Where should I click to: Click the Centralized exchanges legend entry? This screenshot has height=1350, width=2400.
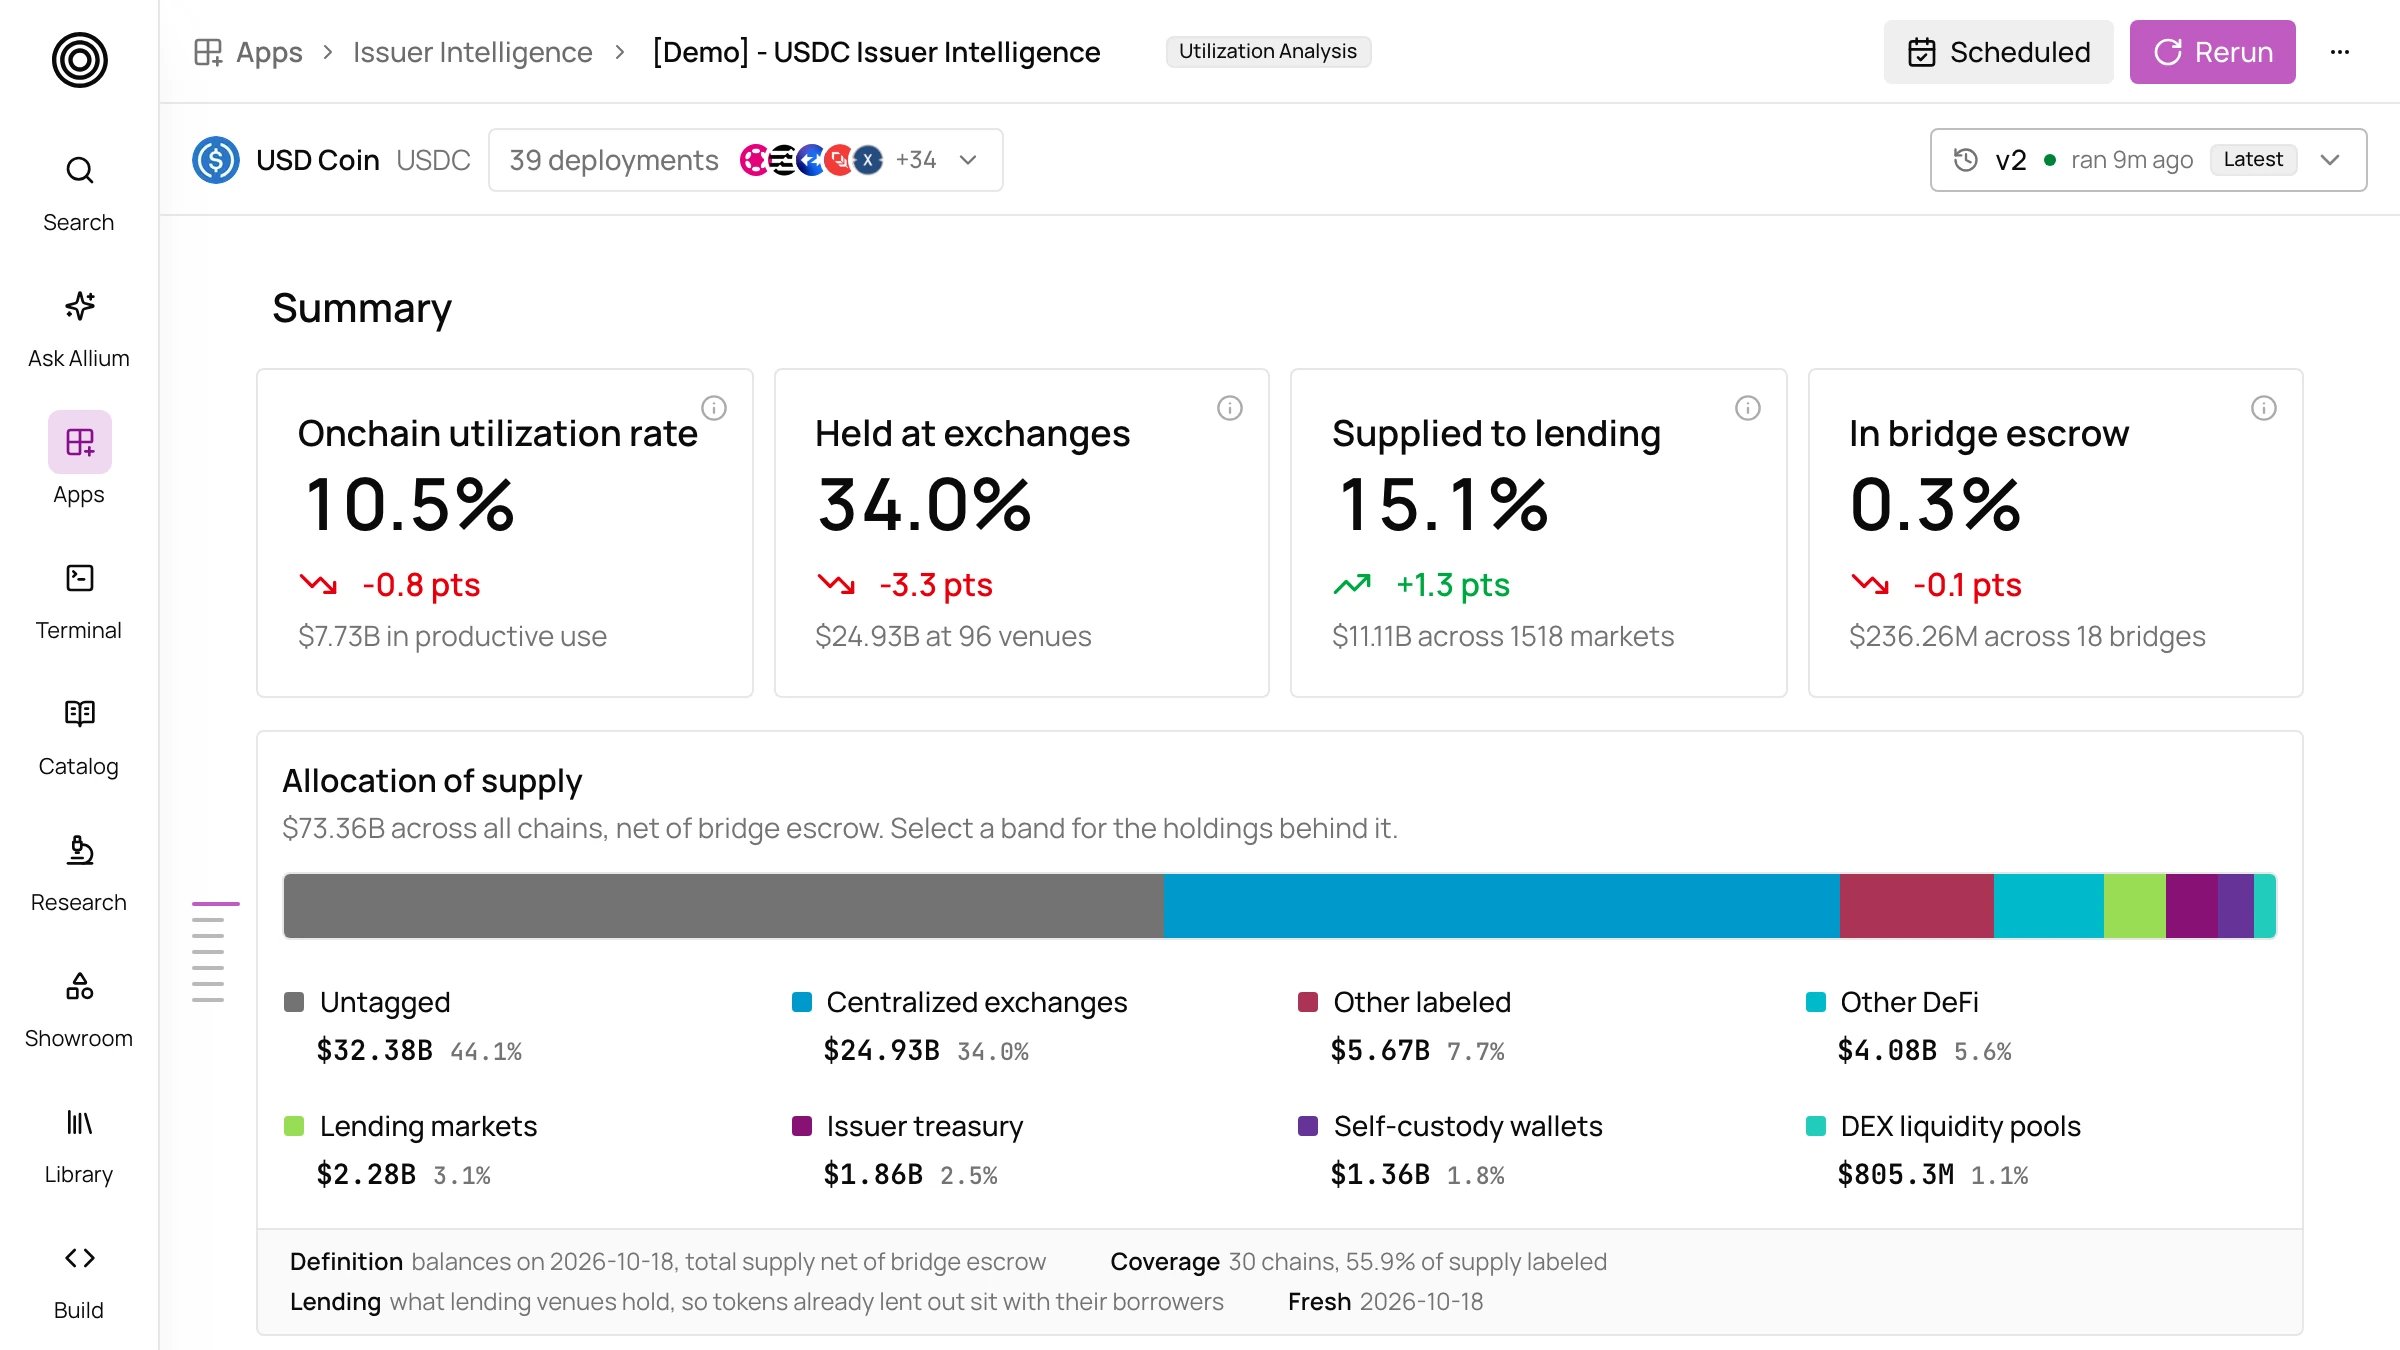pos(959,1026)
